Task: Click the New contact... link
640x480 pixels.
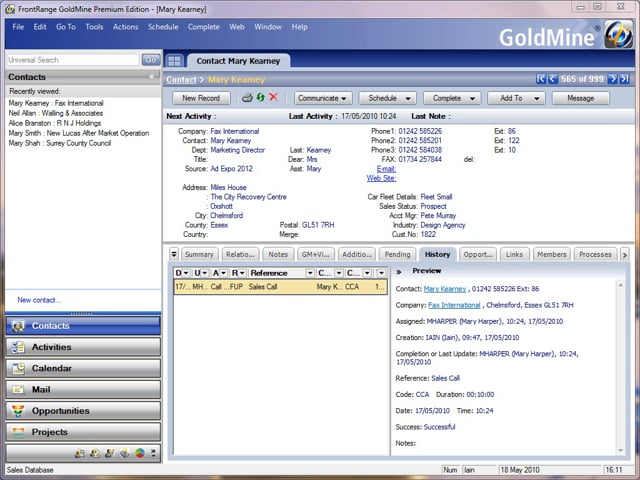Action: [39, 300]
